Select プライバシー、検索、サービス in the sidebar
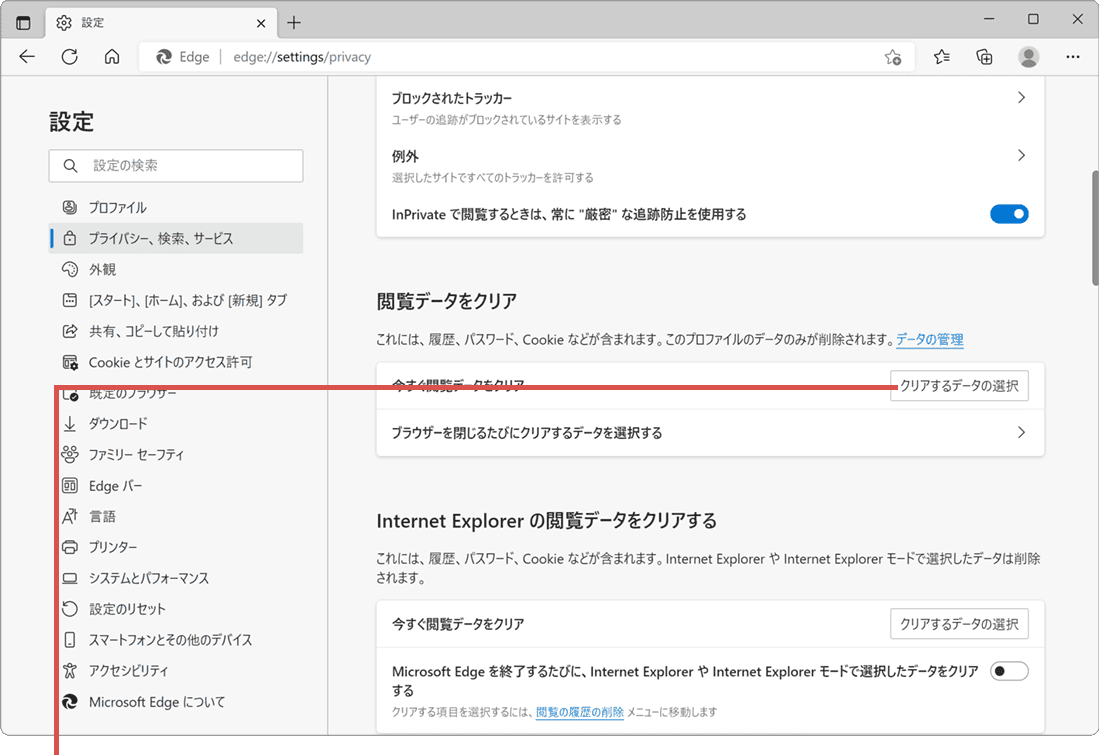Image resolution: width=1100 pixels, height=755 pixels. point(176,239)
